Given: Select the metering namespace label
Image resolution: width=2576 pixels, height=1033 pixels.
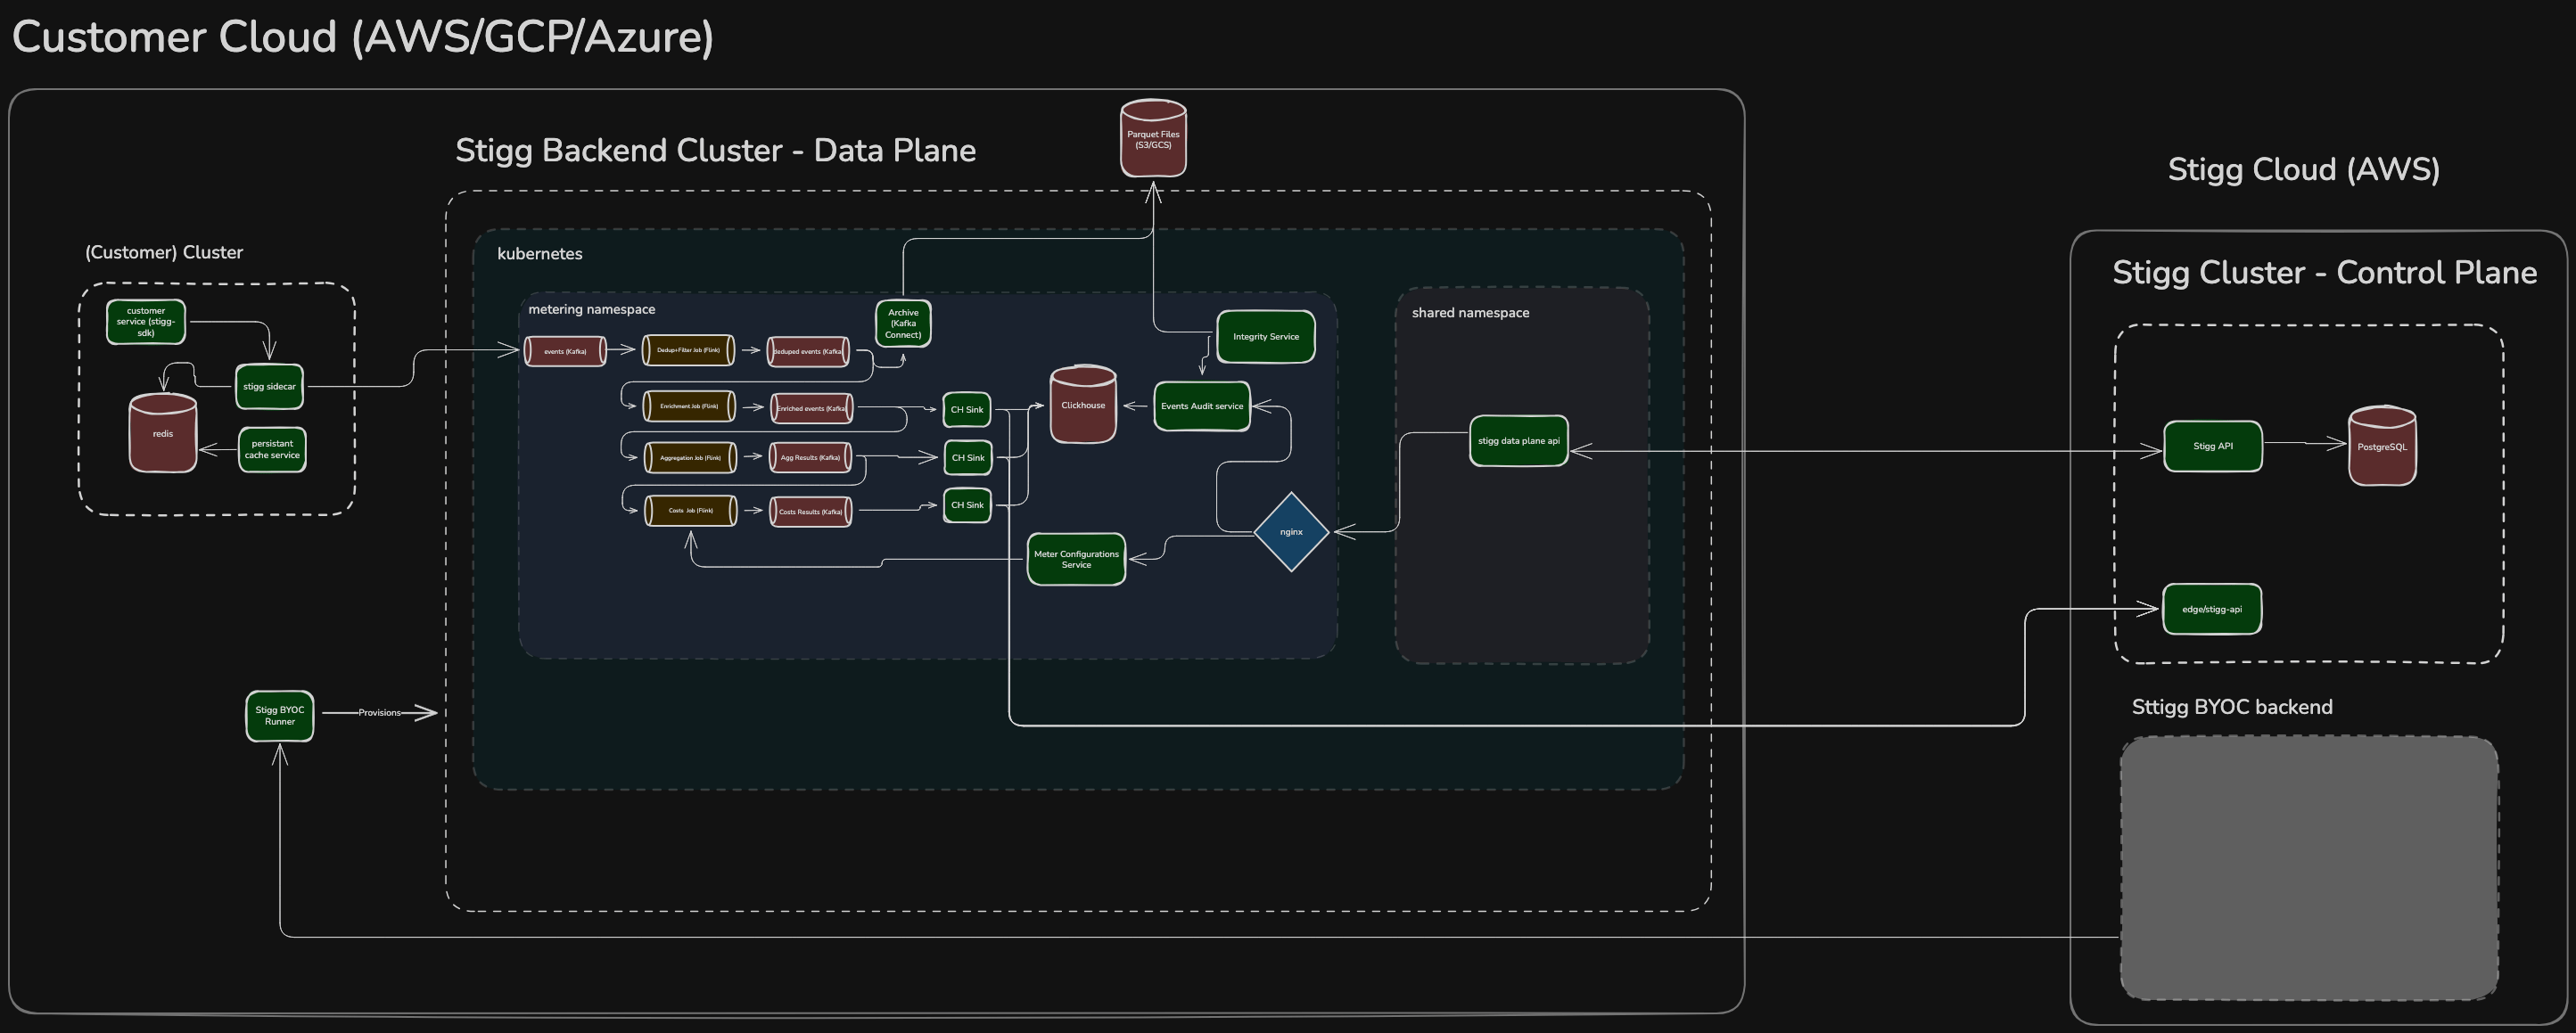Looking at the screenshot, I should coord(592,309).
